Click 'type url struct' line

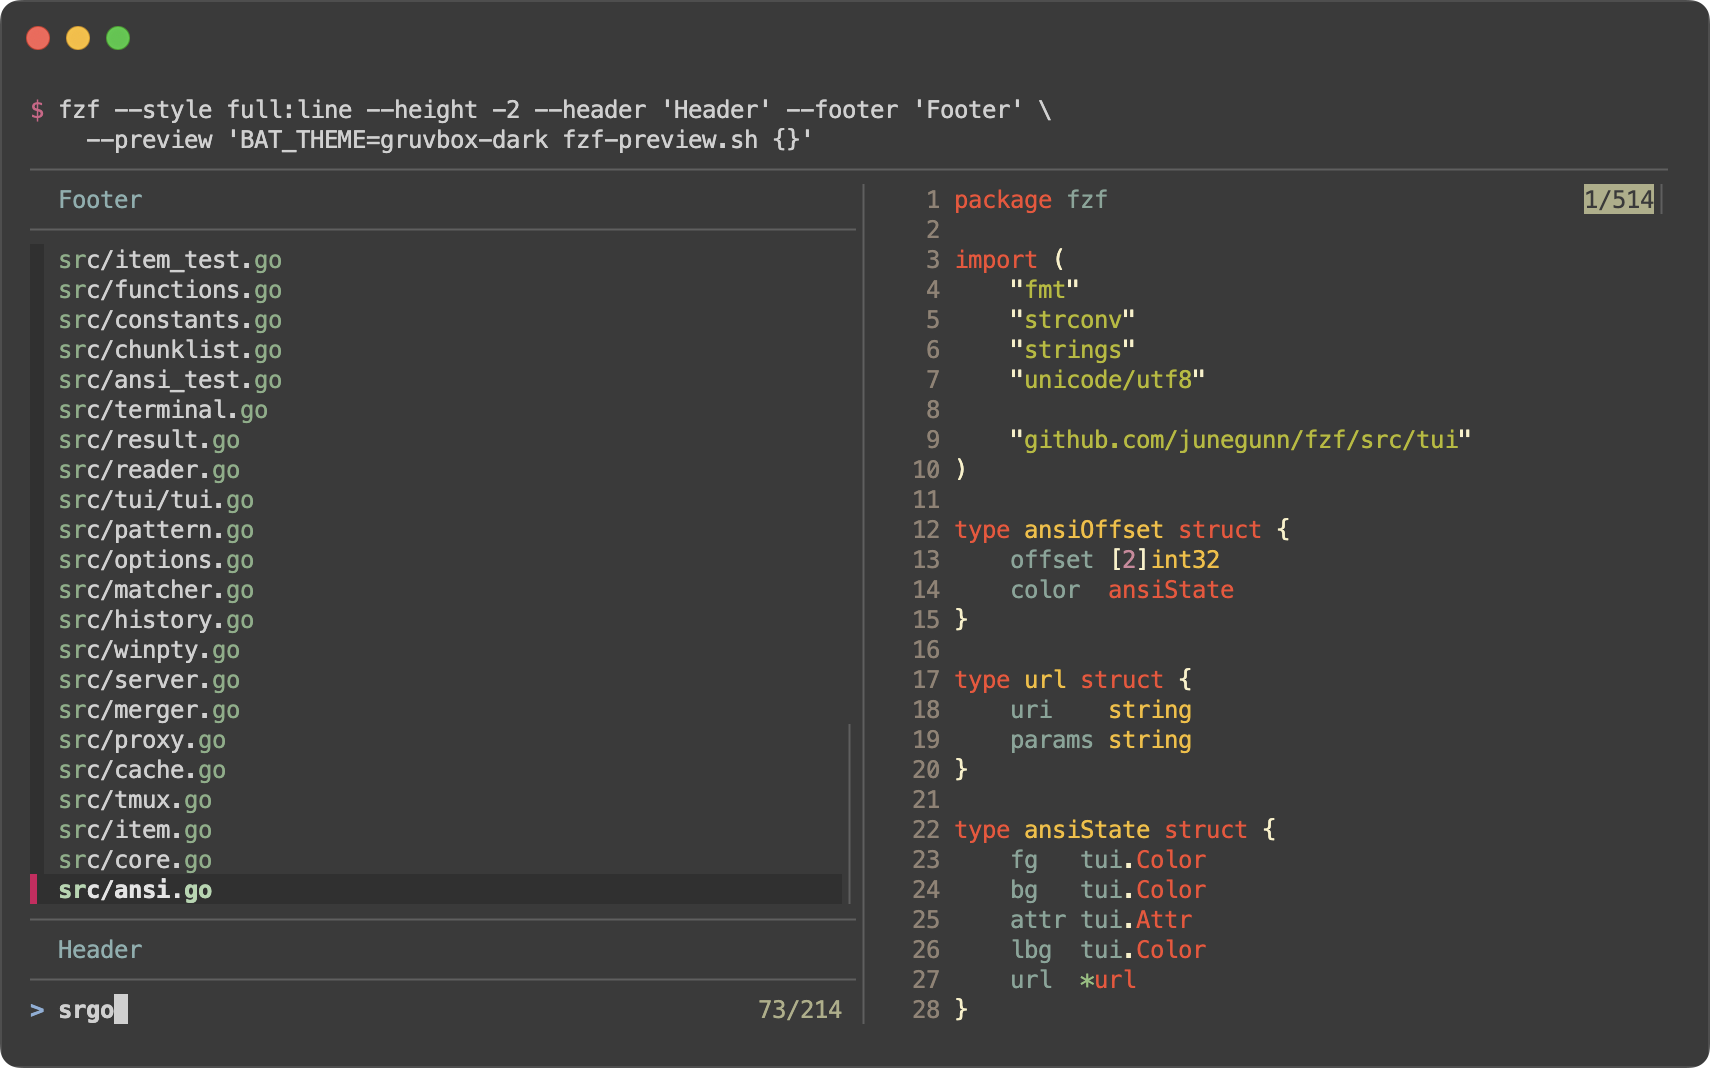coord(1073,680)
